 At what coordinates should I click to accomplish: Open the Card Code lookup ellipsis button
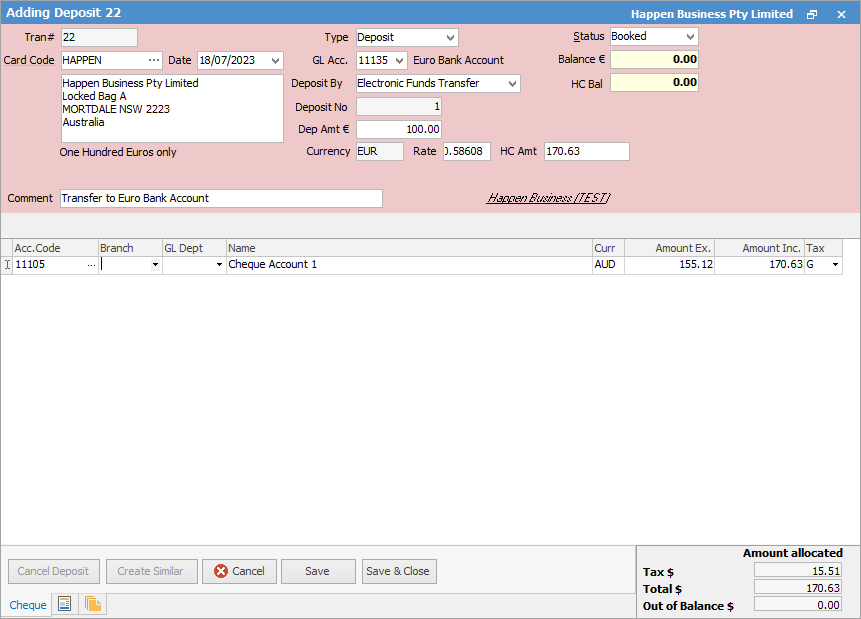tap(153, 61)
